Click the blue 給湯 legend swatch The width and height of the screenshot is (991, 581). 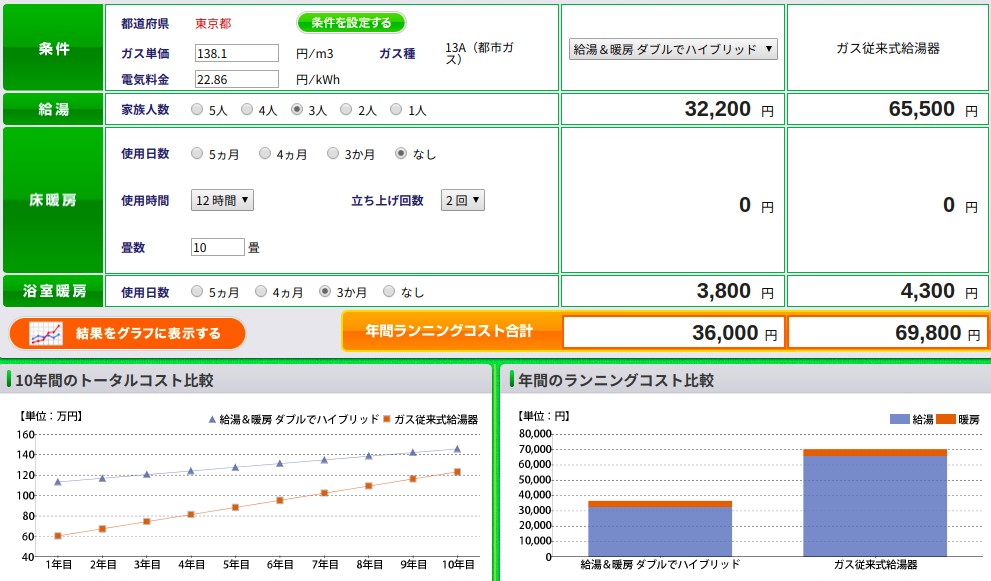pos(899,419)
